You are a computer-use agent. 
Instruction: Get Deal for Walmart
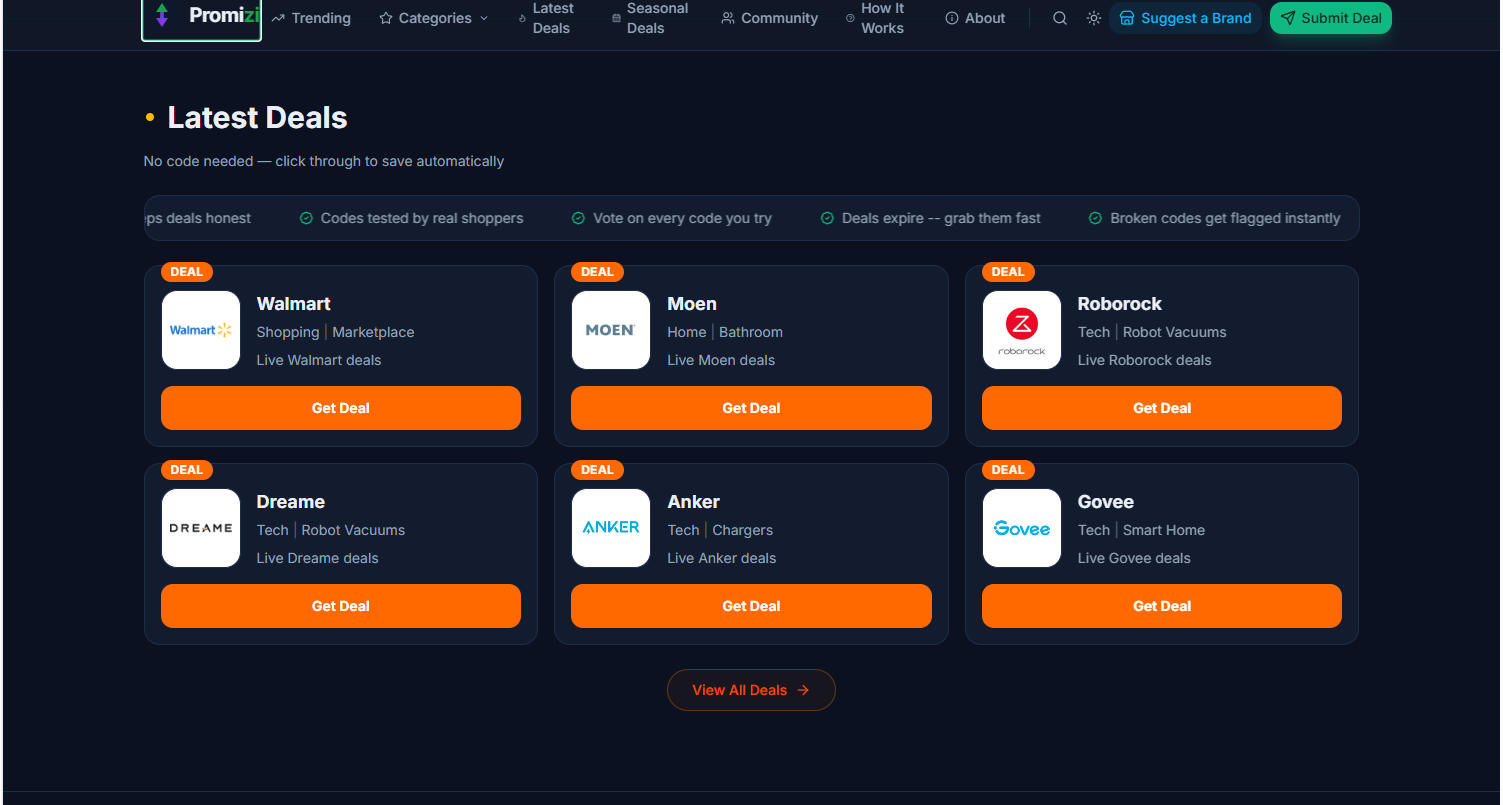click(x=341, y=408)
